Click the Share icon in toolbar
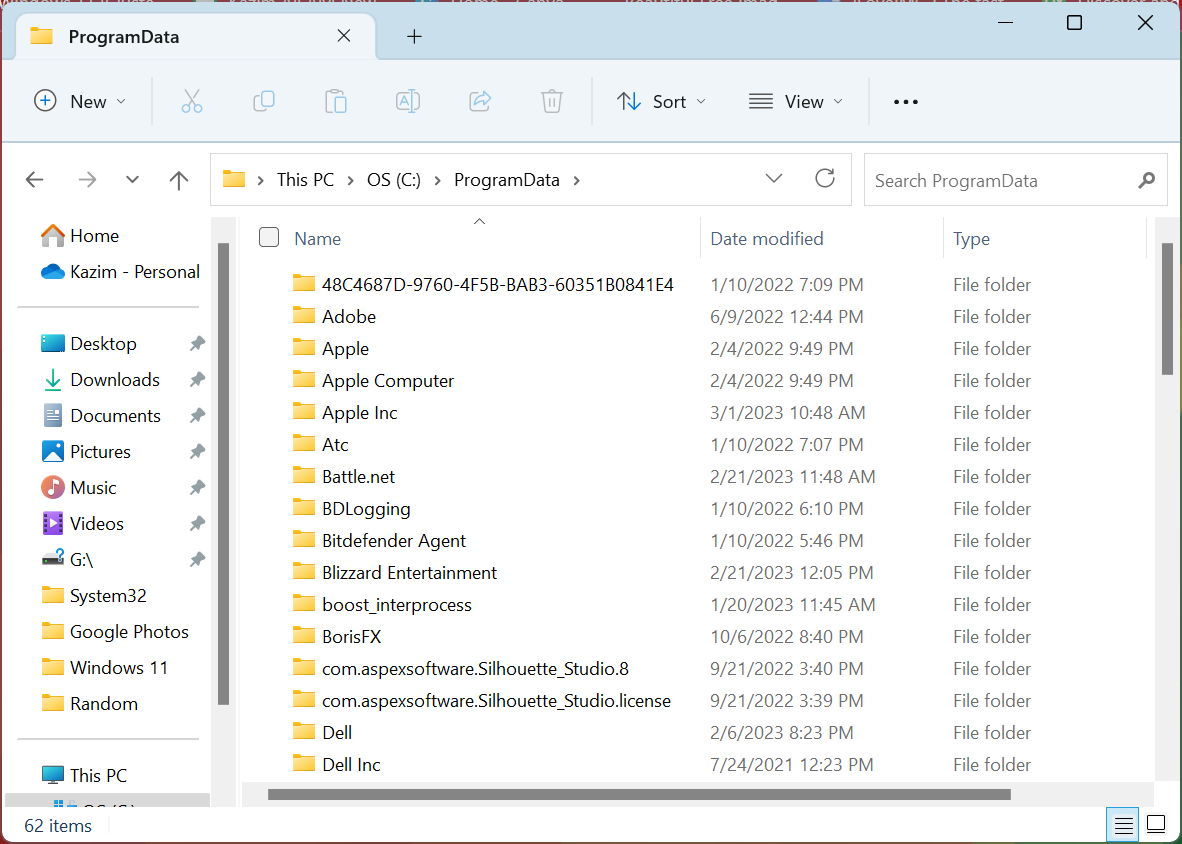Viewport: 1182px width, 844px height. [x=480, y=101]
